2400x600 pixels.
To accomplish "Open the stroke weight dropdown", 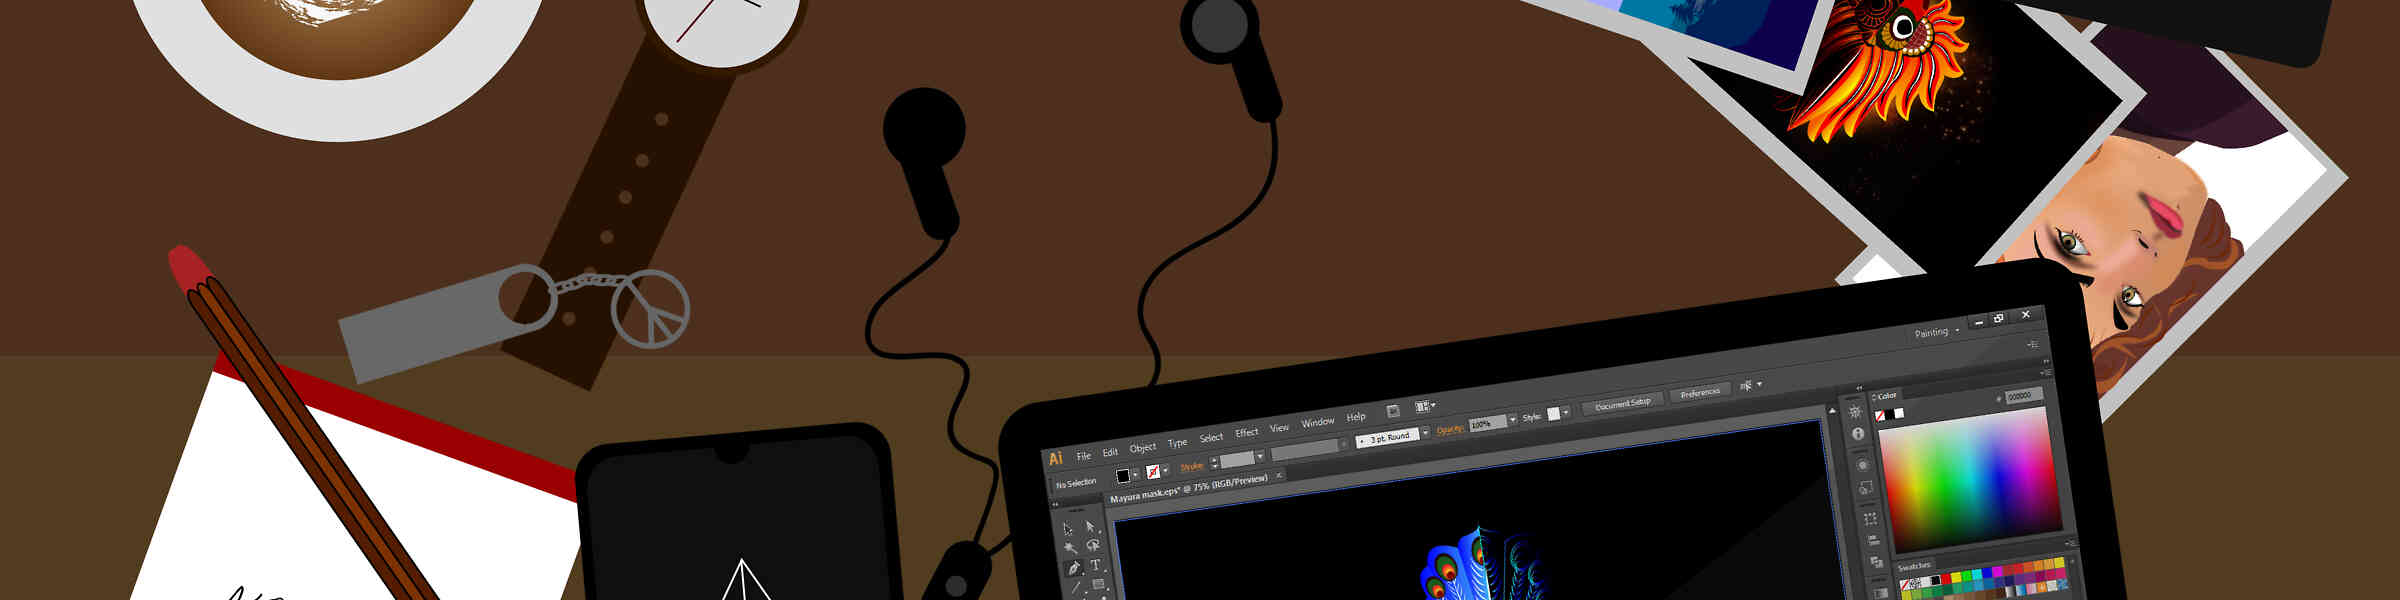I will [x=1260, y=456].
